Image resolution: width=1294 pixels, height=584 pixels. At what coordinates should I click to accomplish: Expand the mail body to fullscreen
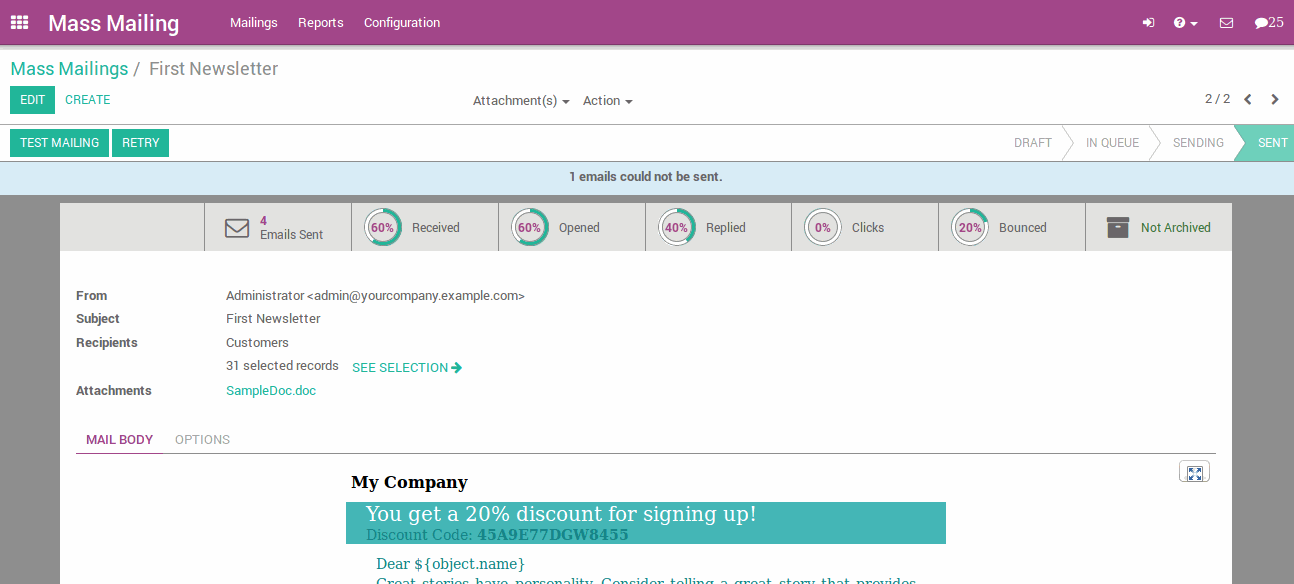1194,471
